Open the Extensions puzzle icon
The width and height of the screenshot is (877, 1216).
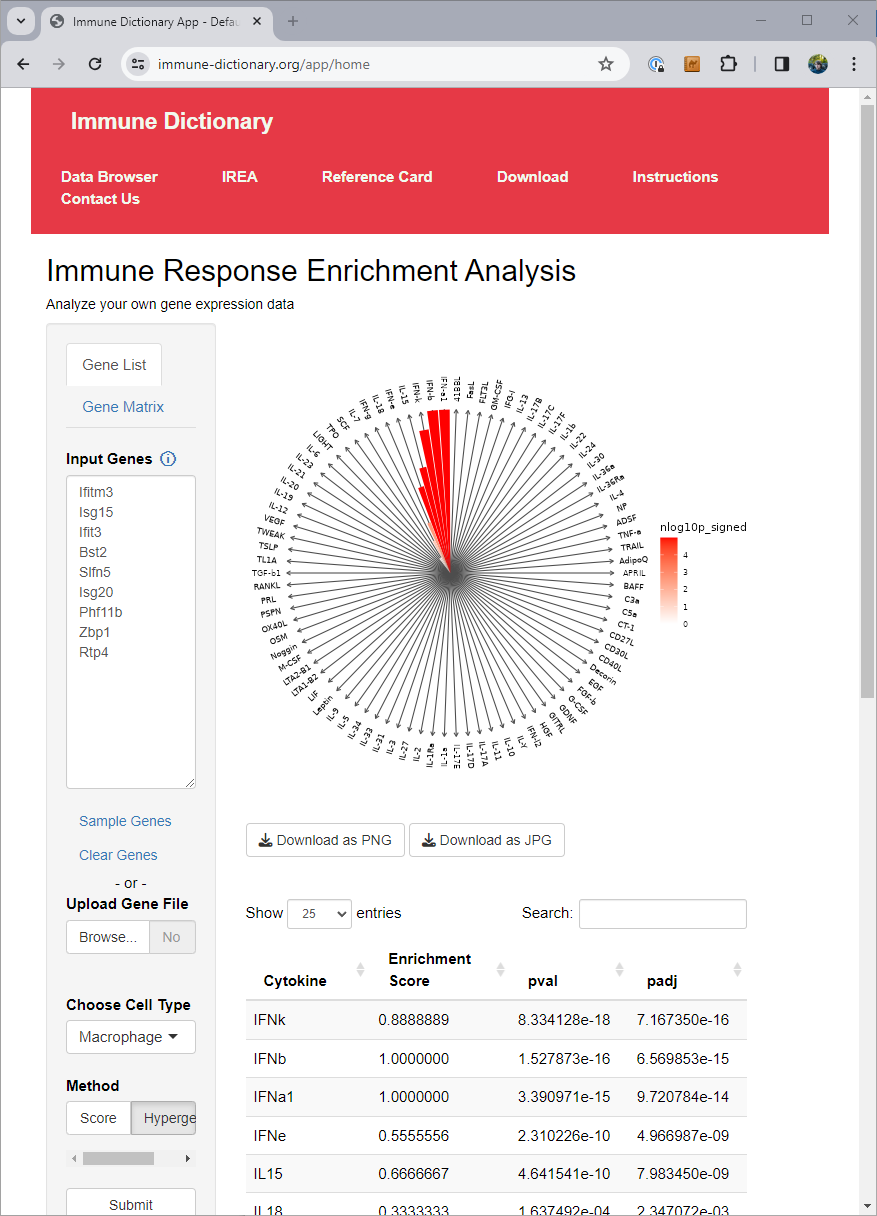click(728, 64)
